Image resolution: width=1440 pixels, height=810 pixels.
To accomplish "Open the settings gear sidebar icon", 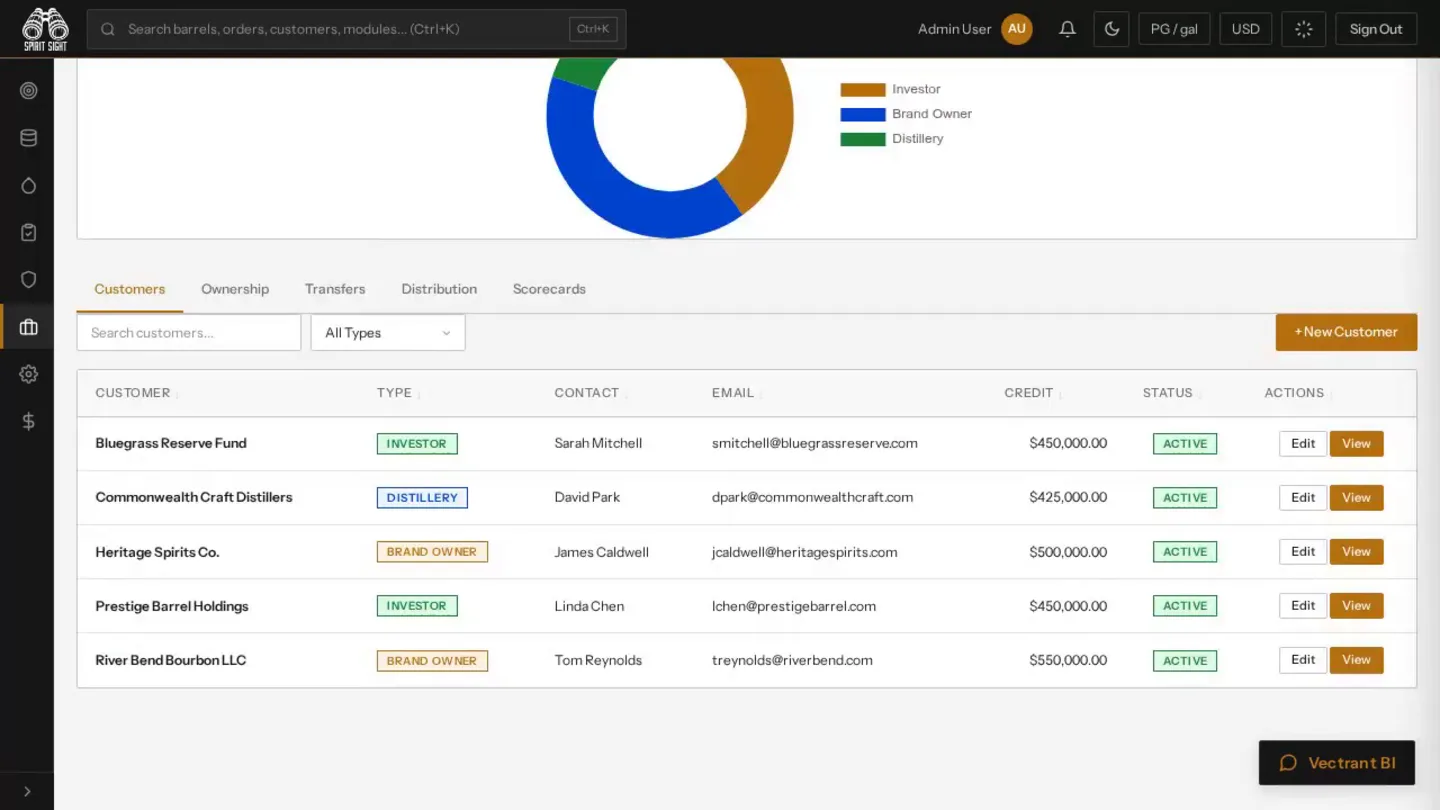I will pyautogui.click(x=28, y=374).
